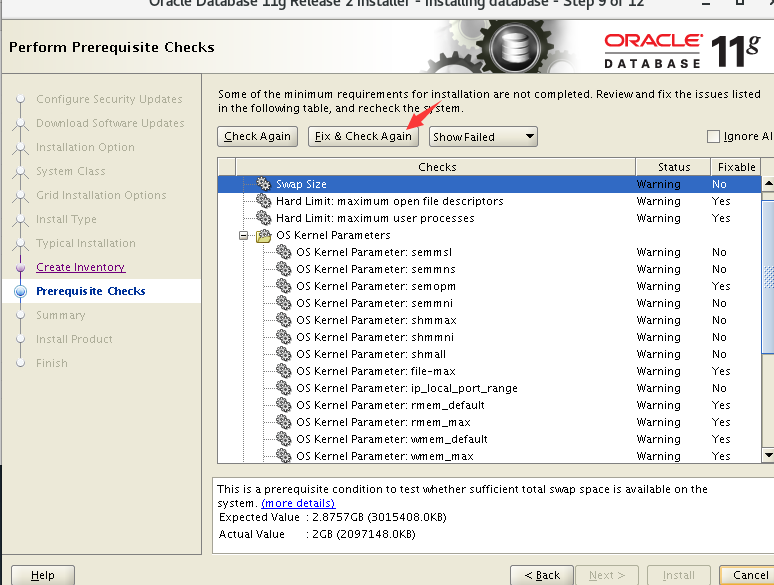The width and height of the screenshot is (774, 585).
Task: Click gear icon beside maximum user processes
Action: pyautogui.click(x=264, y=218)
